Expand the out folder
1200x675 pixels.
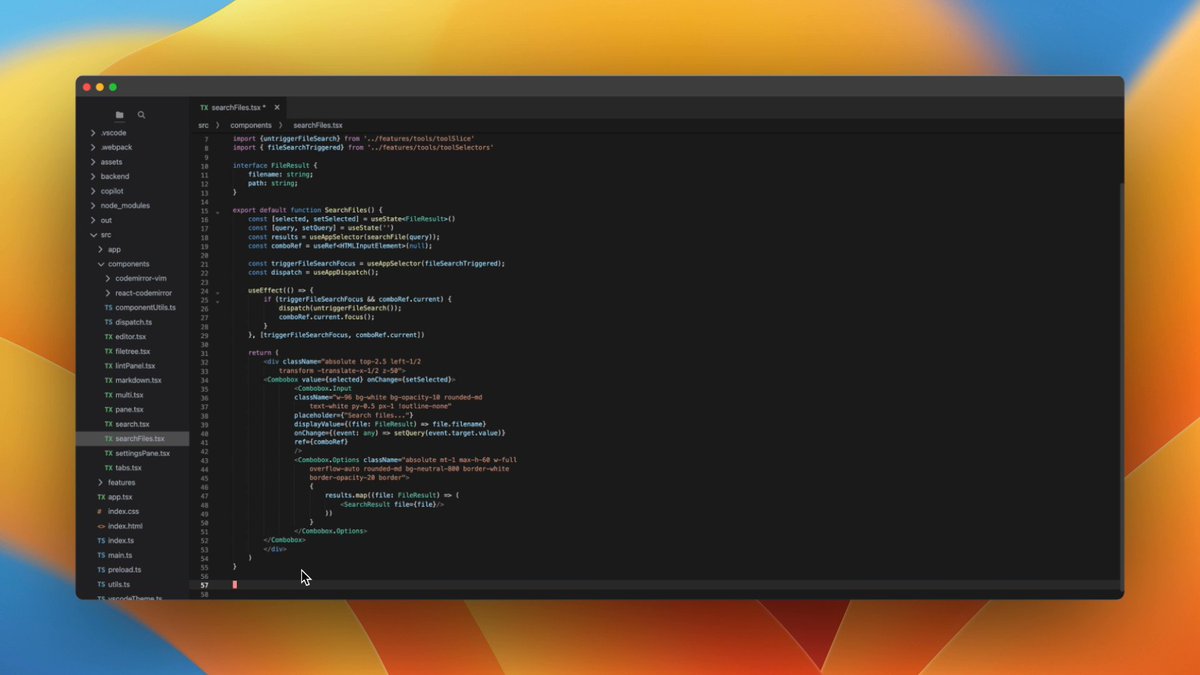pos(93,220)
